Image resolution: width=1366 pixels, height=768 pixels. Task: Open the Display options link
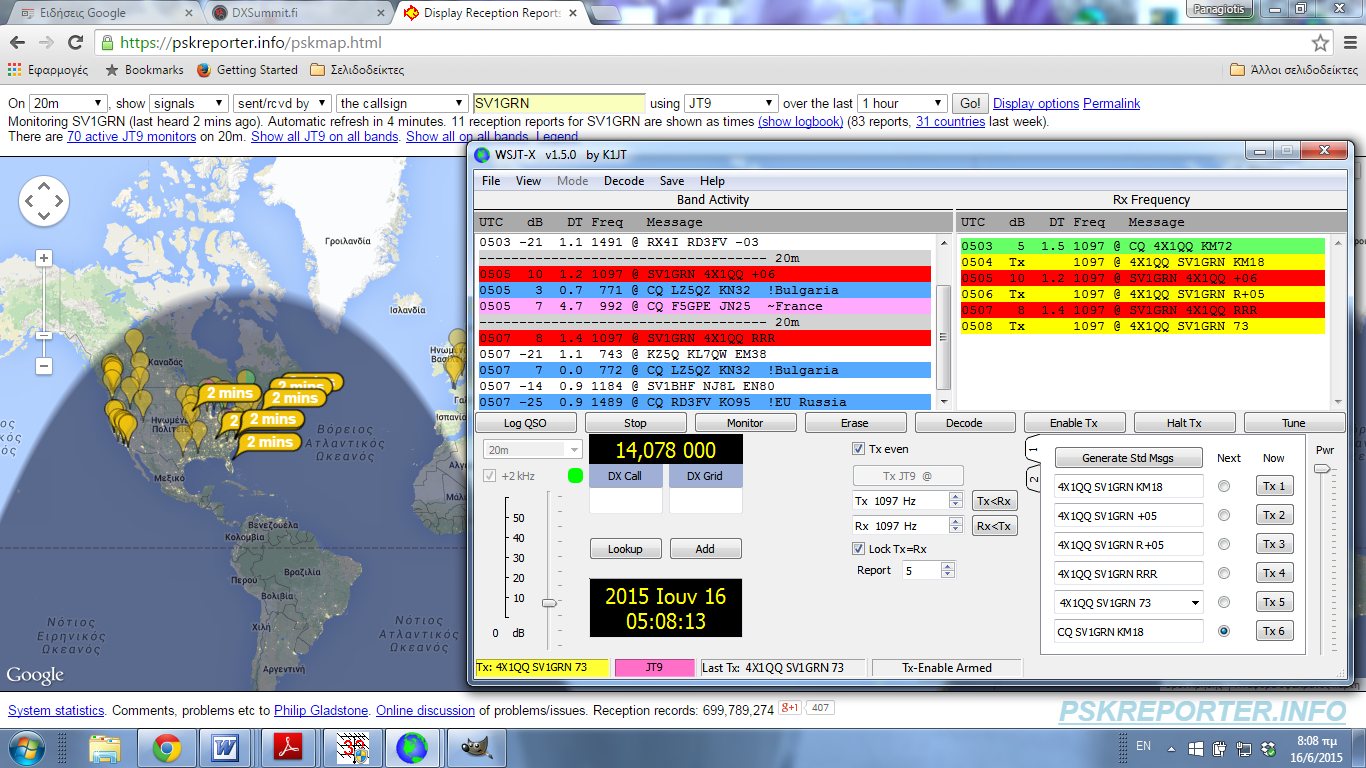1036,104
